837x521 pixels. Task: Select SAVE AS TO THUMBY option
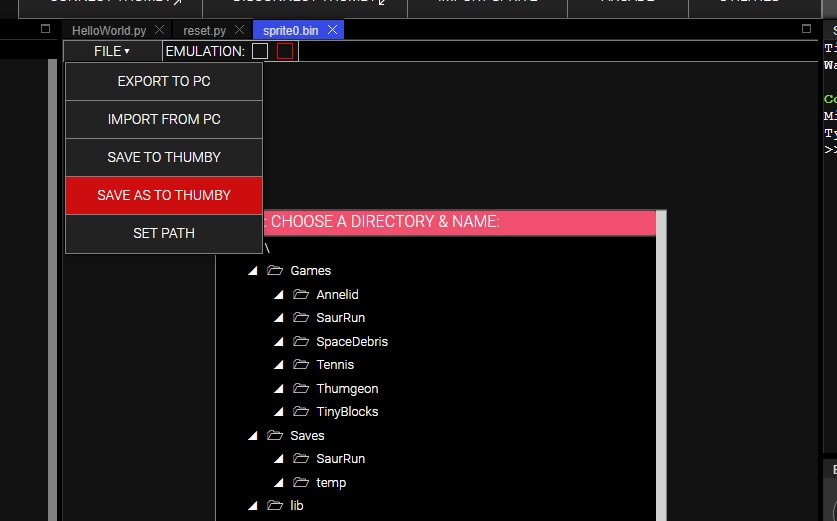(x=164, y=195)
